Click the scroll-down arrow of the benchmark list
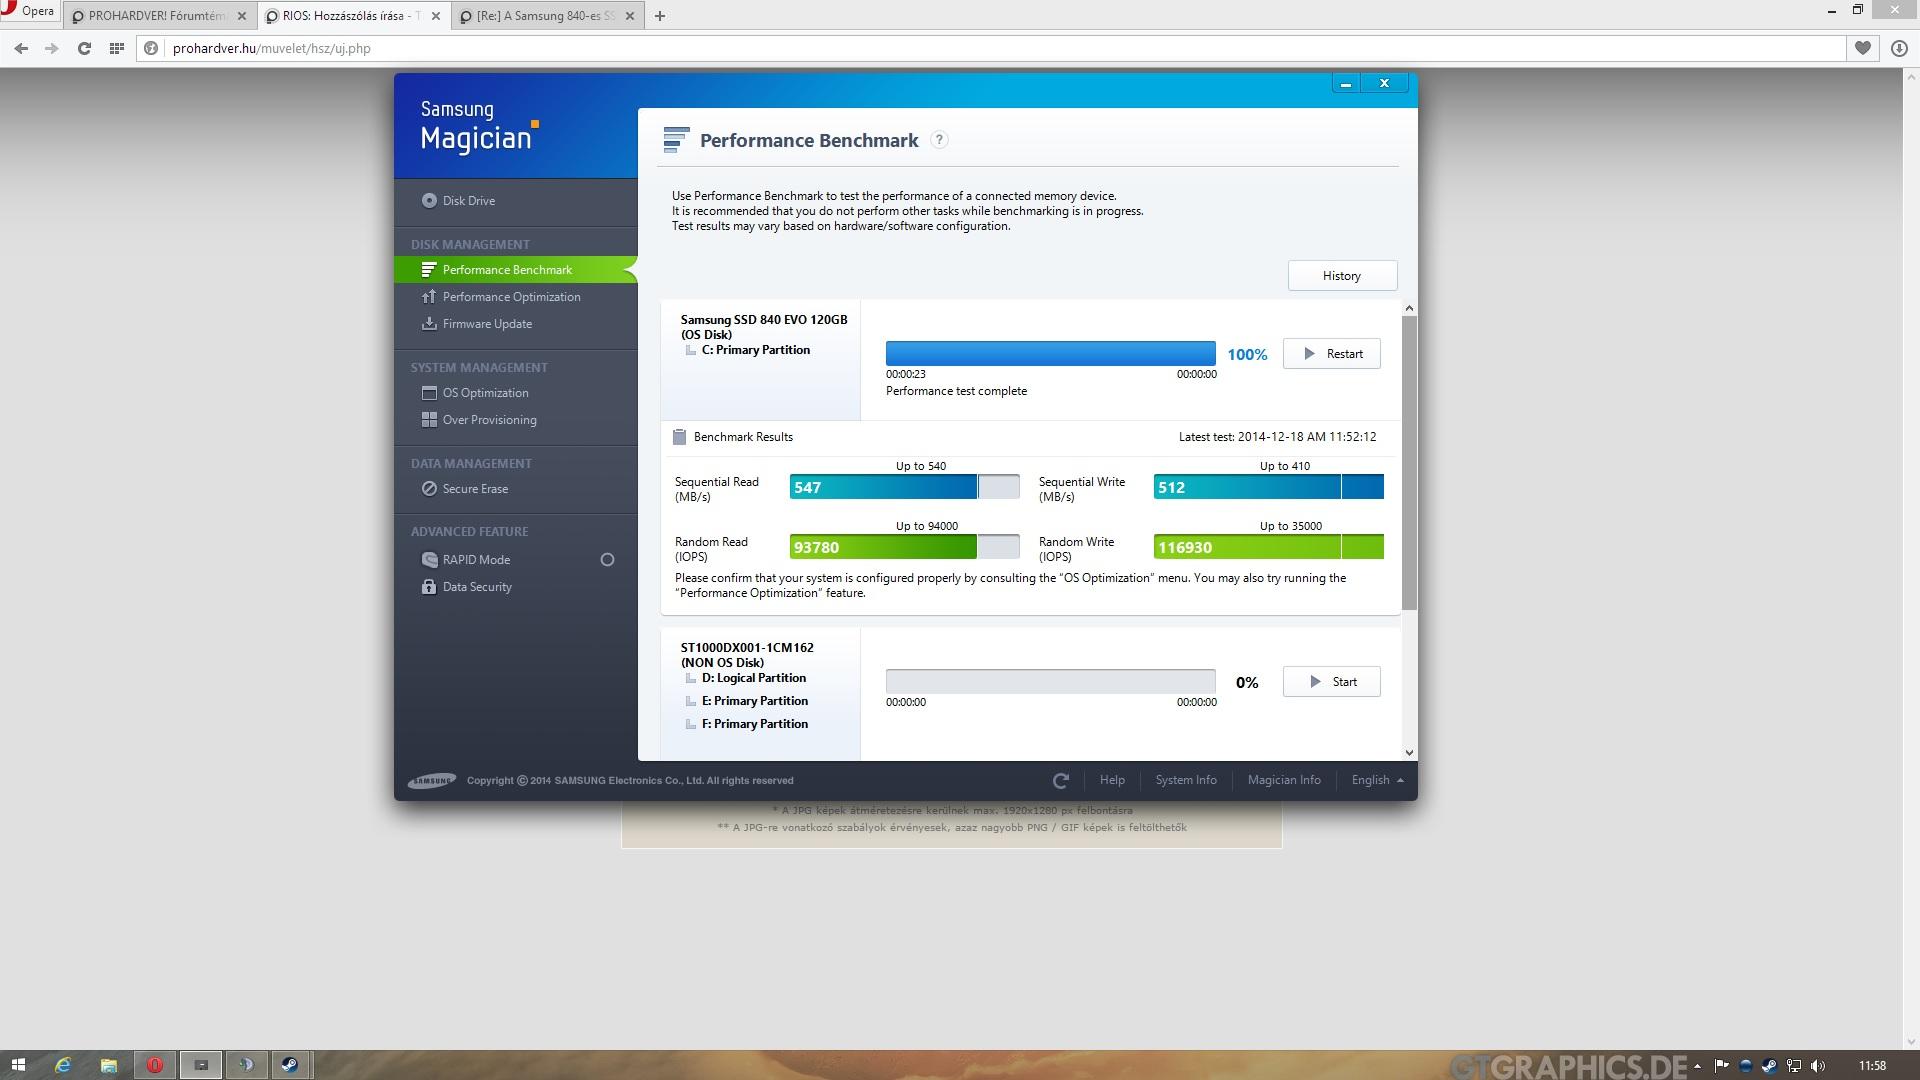This screenshot has width=1920, height=1080. click(1409, 753)
